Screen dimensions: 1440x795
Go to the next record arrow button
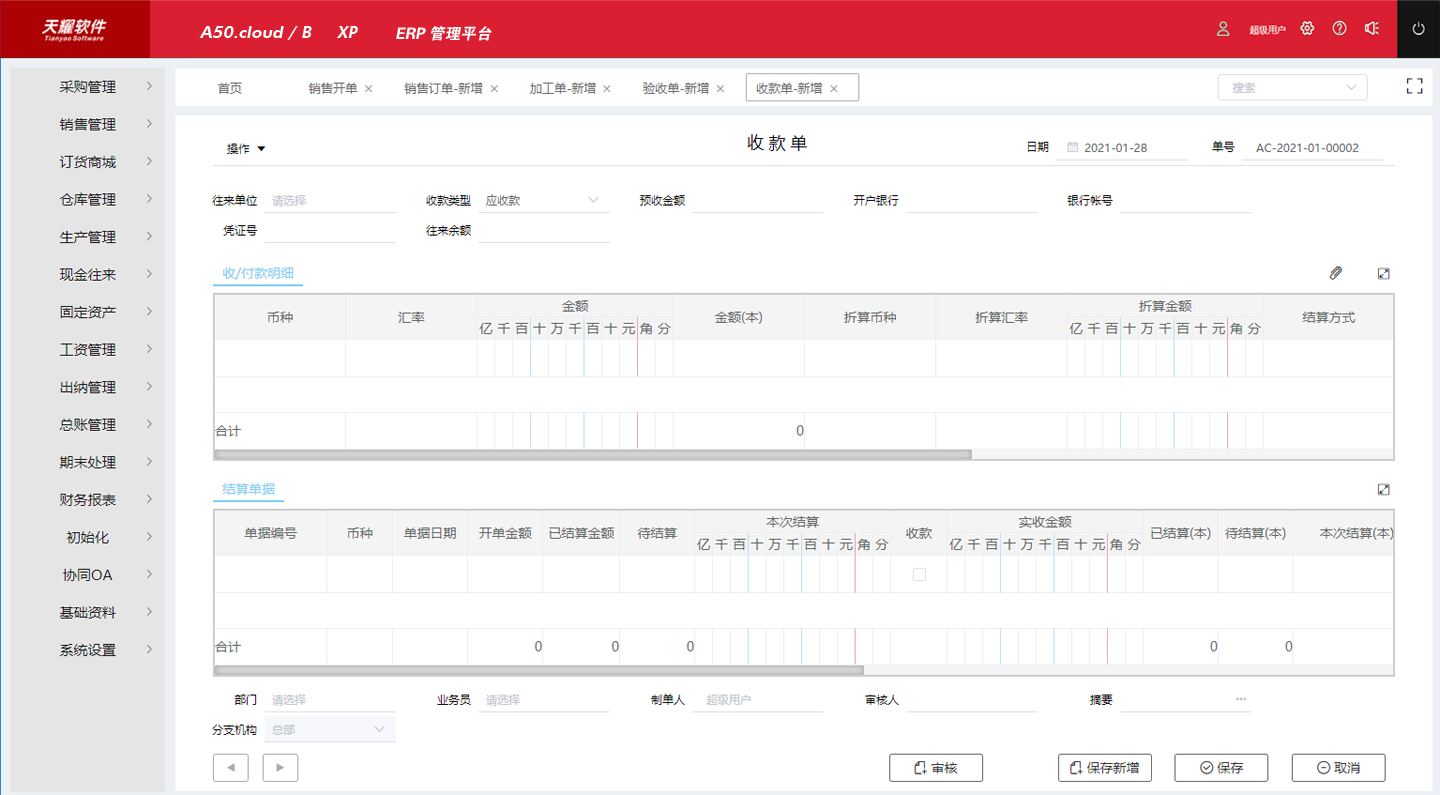(x=280, y=768)
